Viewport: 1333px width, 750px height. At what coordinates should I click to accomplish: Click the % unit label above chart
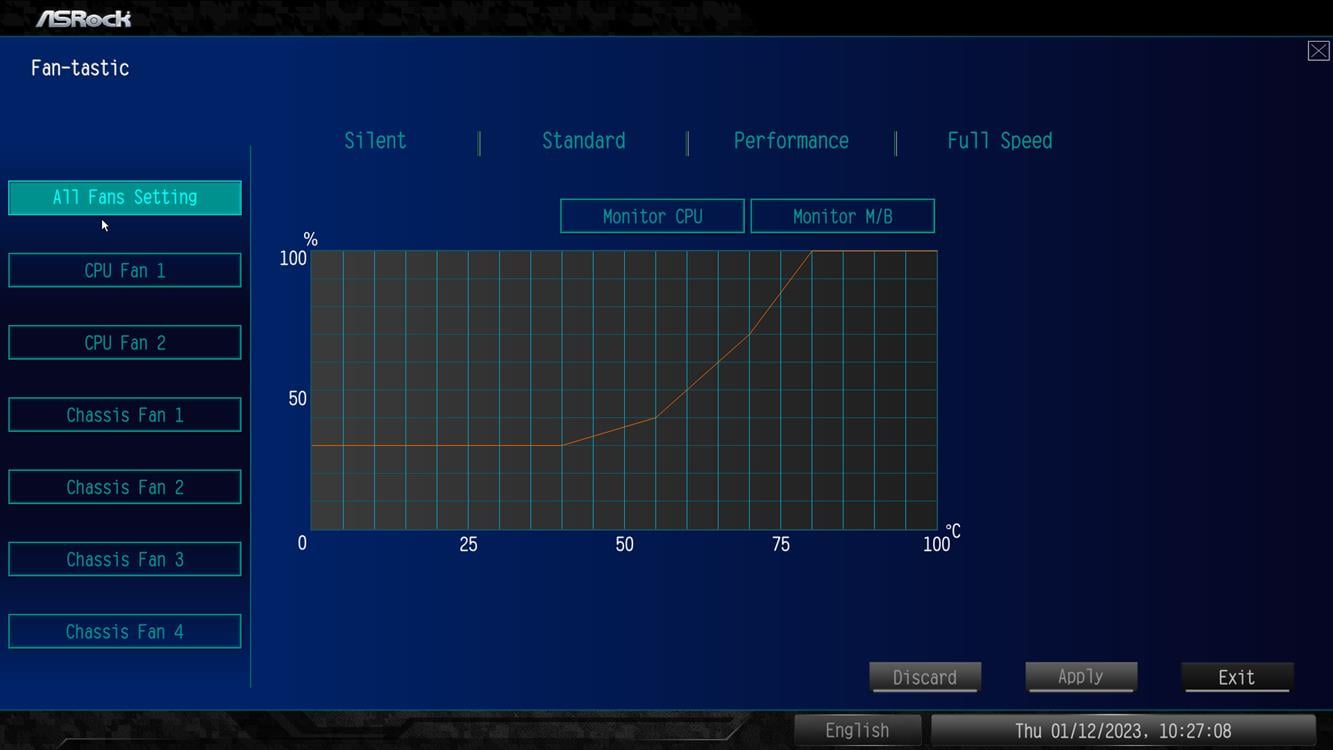point(311,239)
